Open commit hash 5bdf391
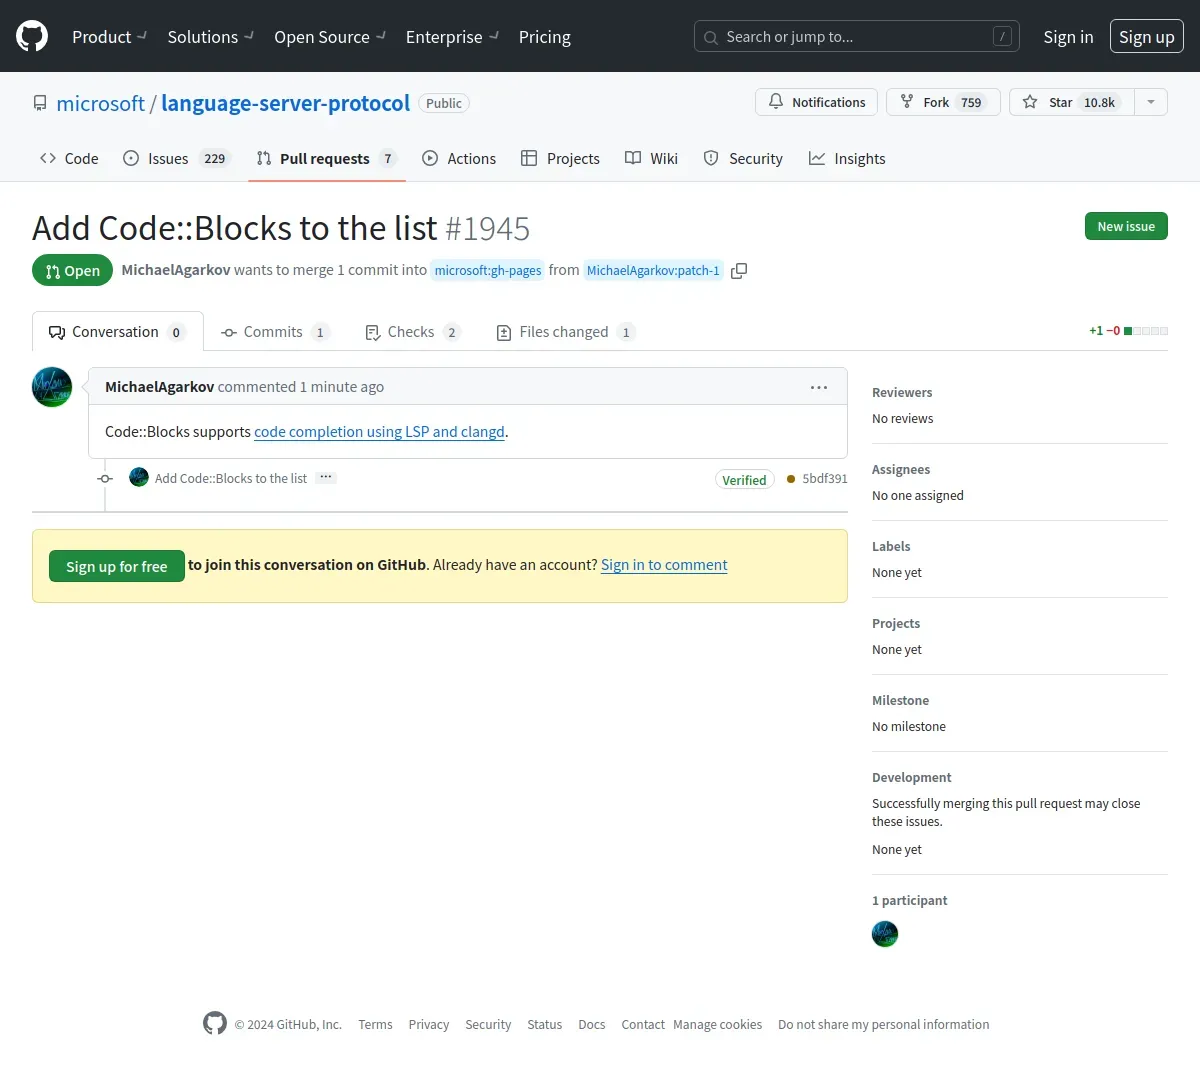 825,479
